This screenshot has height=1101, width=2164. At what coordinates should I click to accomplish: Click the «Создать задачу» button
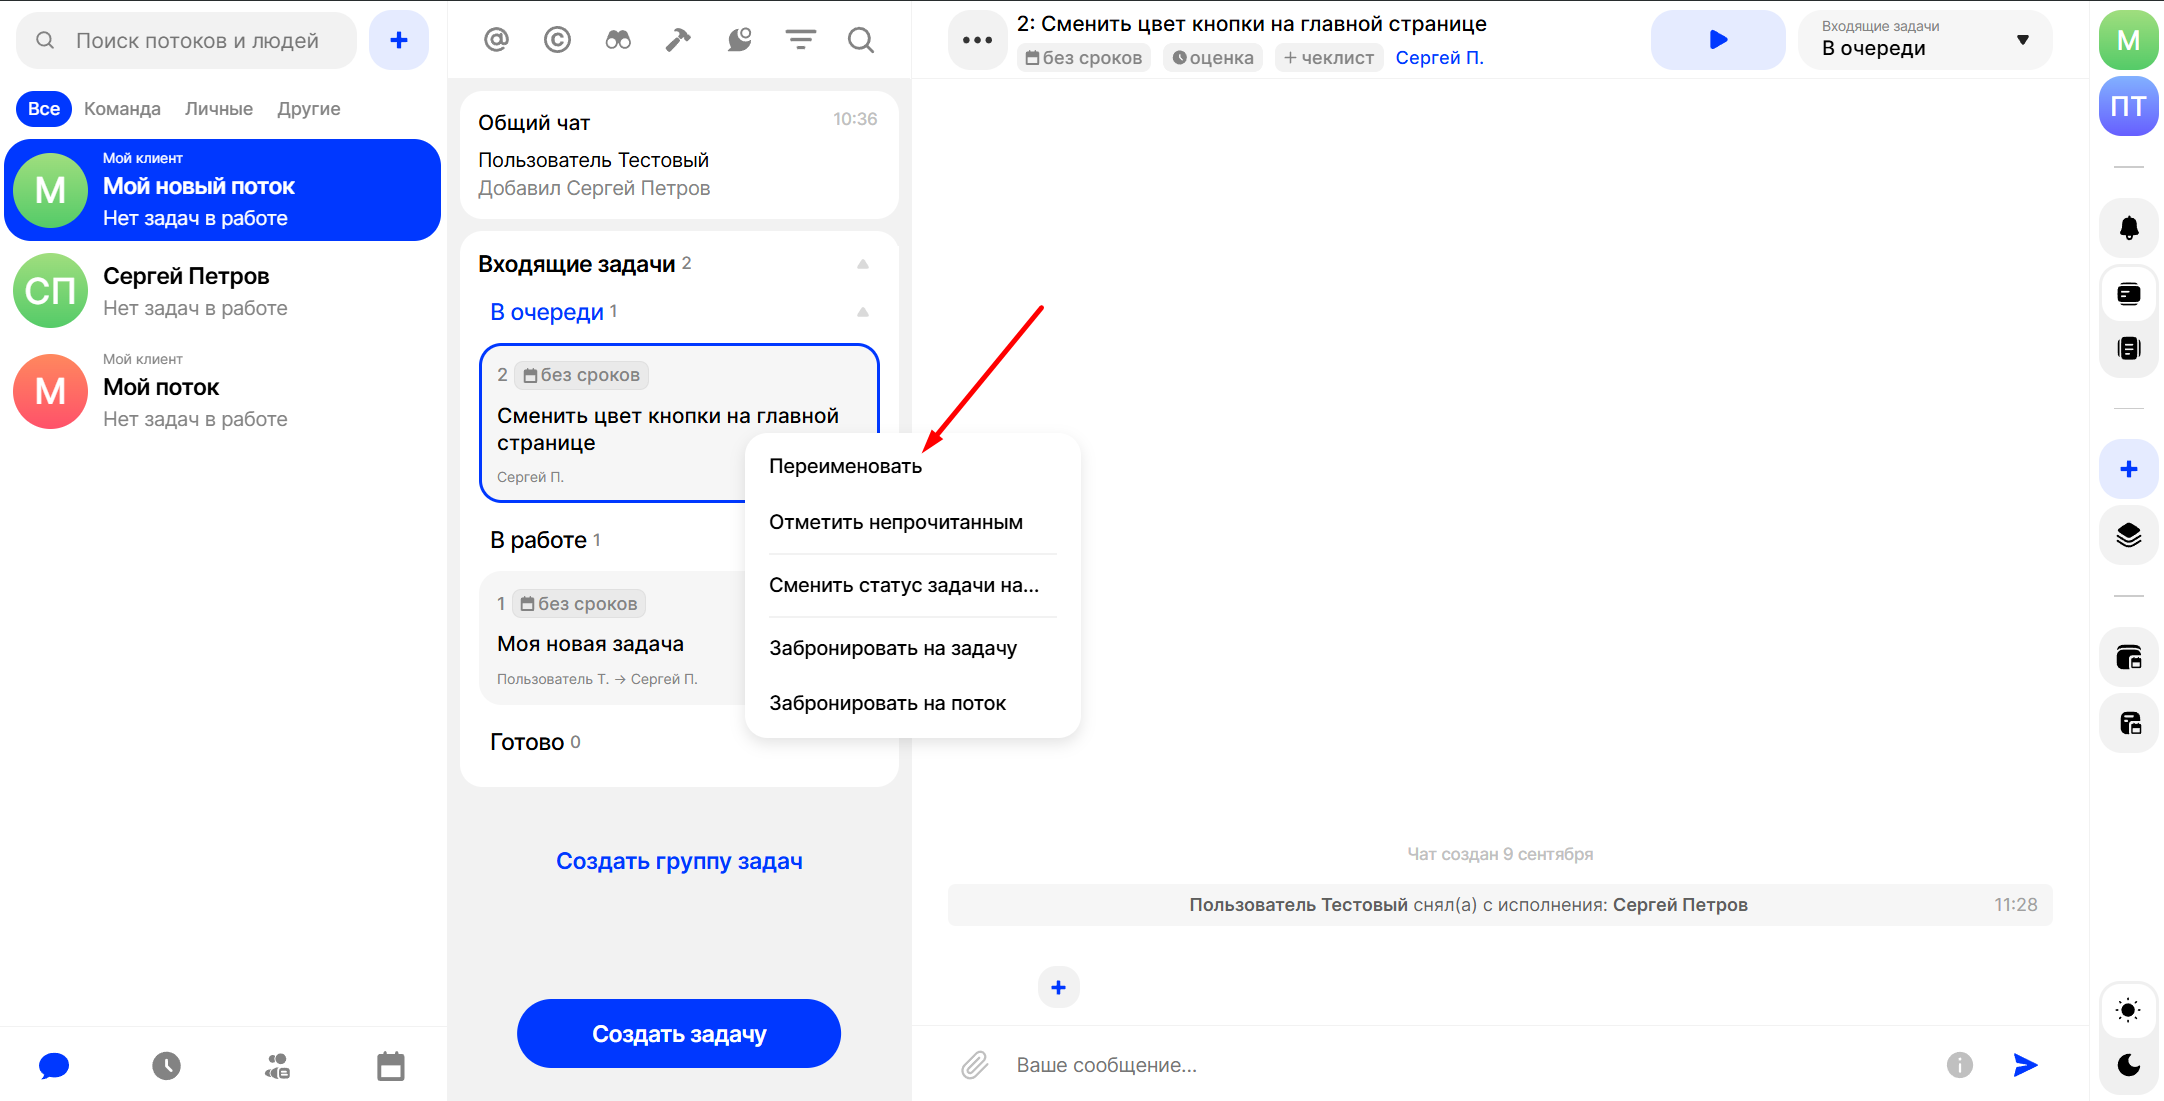(x=678, y=1033)
